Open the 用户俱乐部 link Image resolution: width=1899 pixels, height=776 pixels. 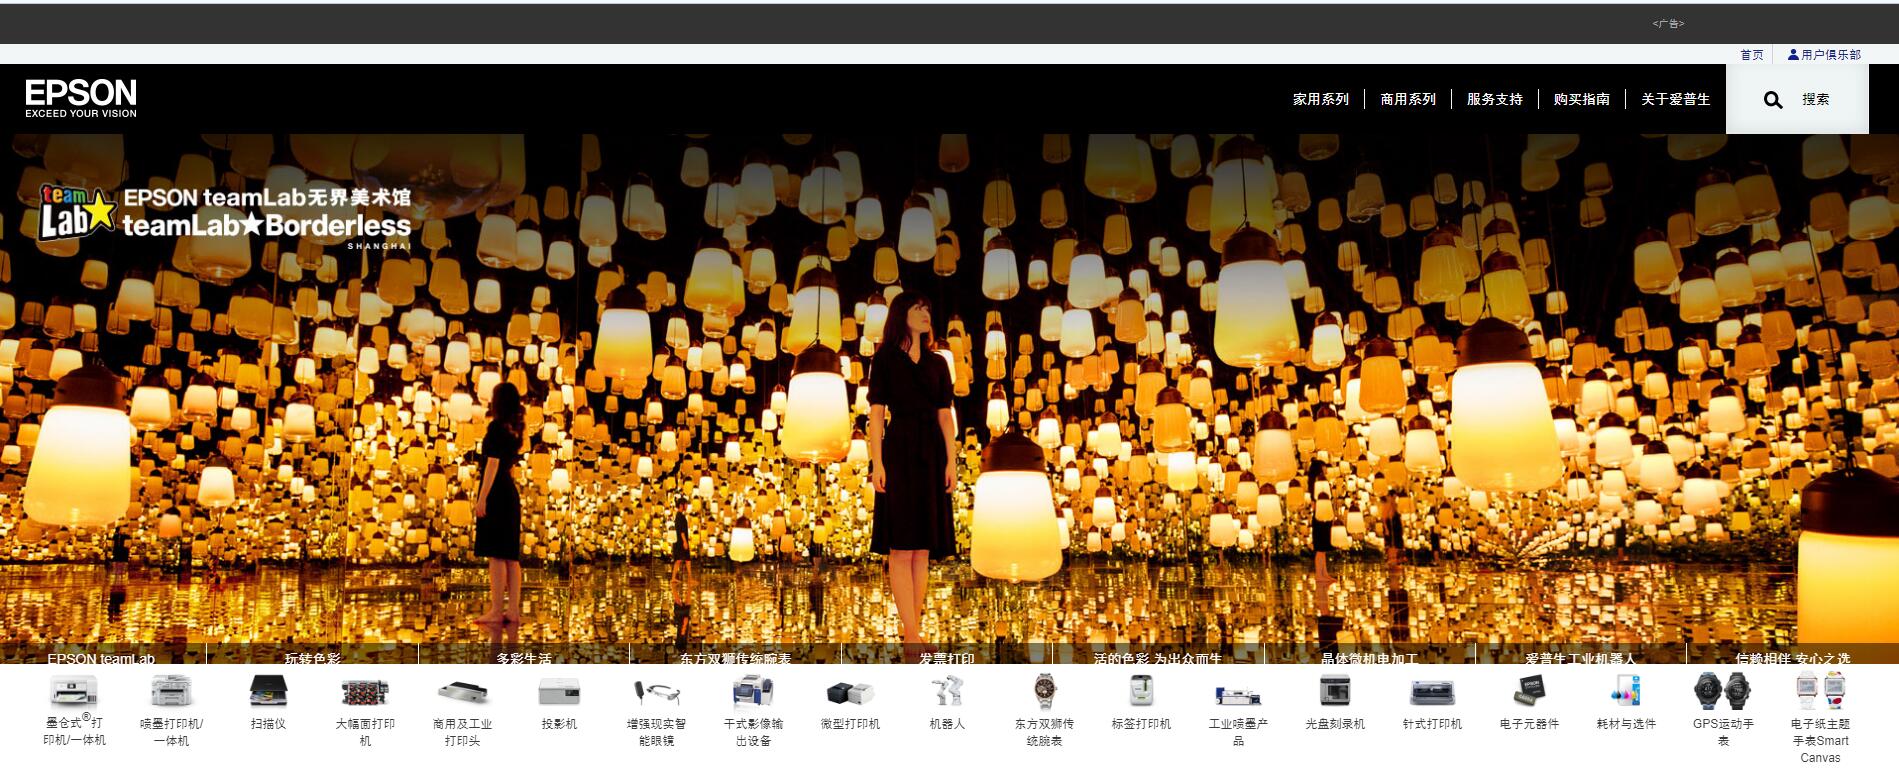click(1831, 55)
